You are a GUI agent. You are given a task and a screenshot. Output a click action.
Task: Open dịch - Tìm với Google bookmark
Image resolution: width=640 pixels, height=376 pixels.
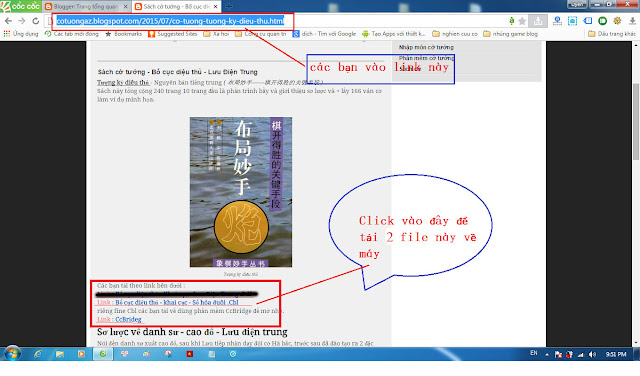pos(324,34)
